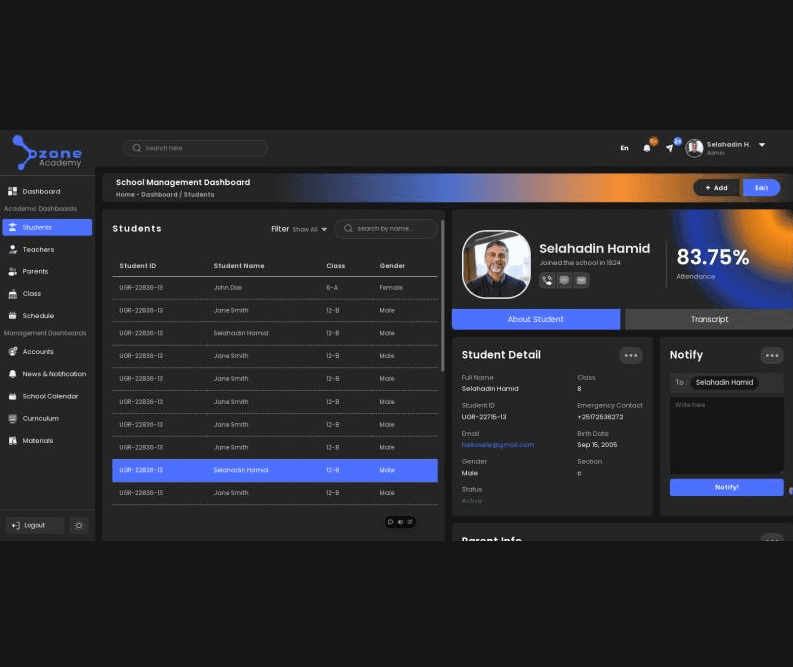Image resolution: width=793 pixels, height=667 pixels.
Task: Select the highlighted Selahadin Hamid row
Action: 275,470
